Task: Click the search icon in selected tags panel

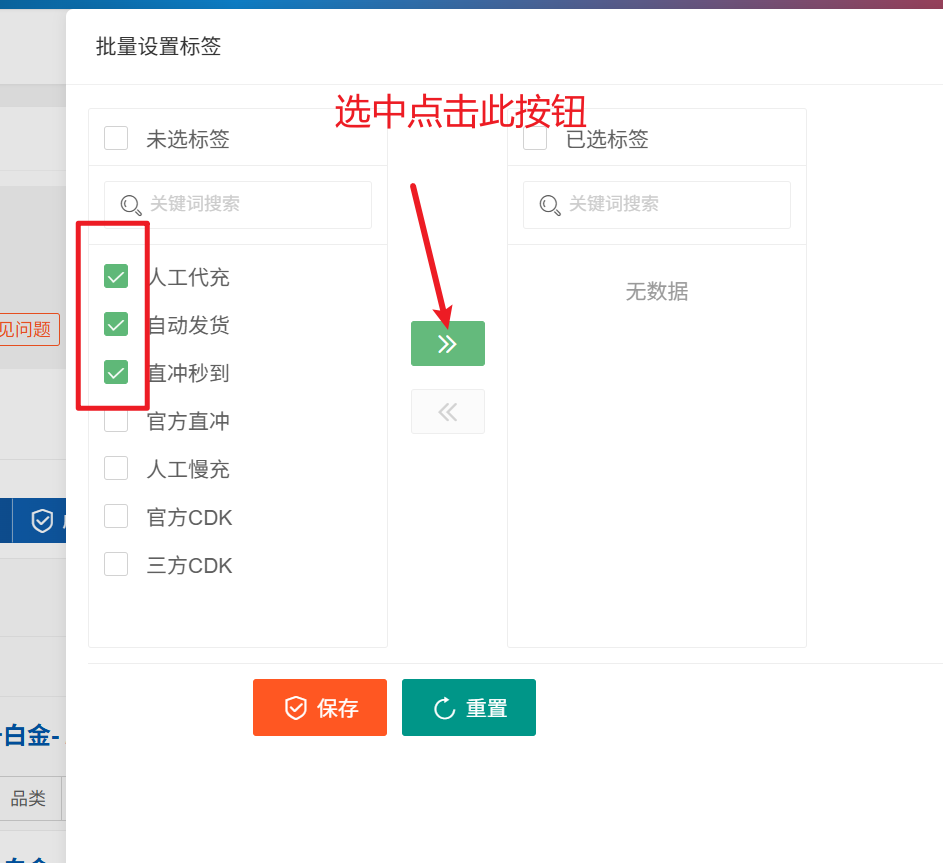Action: 550,205
